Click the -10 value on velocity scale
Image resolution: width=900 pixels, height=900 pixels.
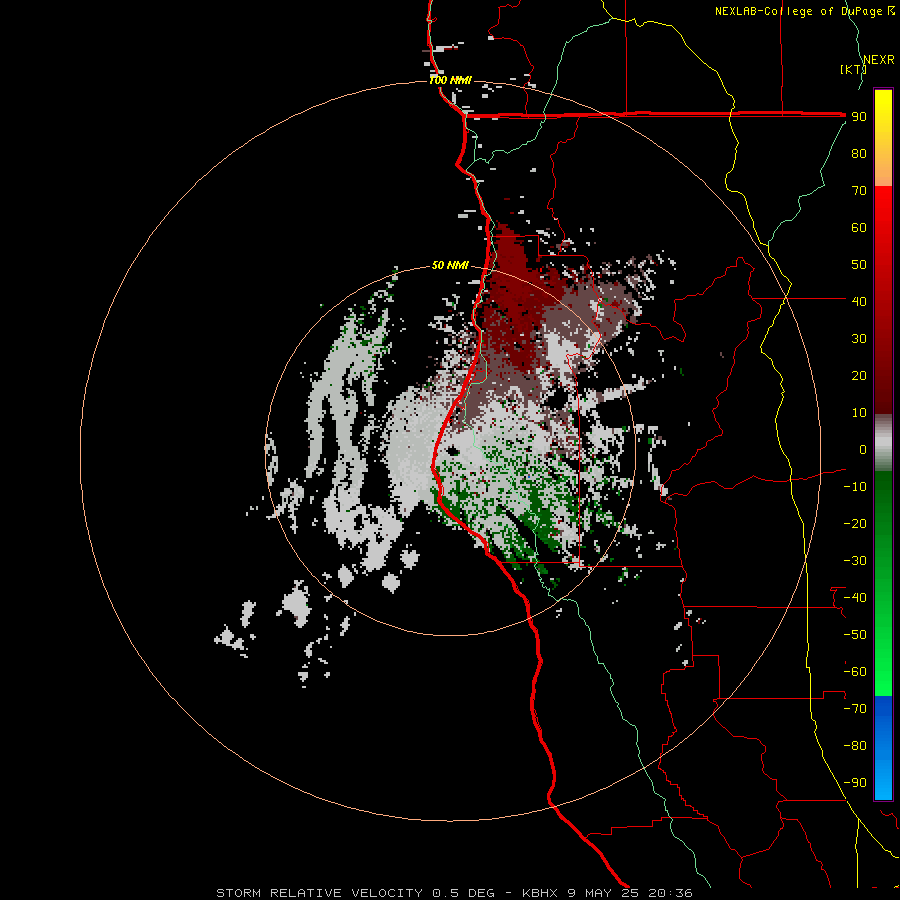(855, 487)
